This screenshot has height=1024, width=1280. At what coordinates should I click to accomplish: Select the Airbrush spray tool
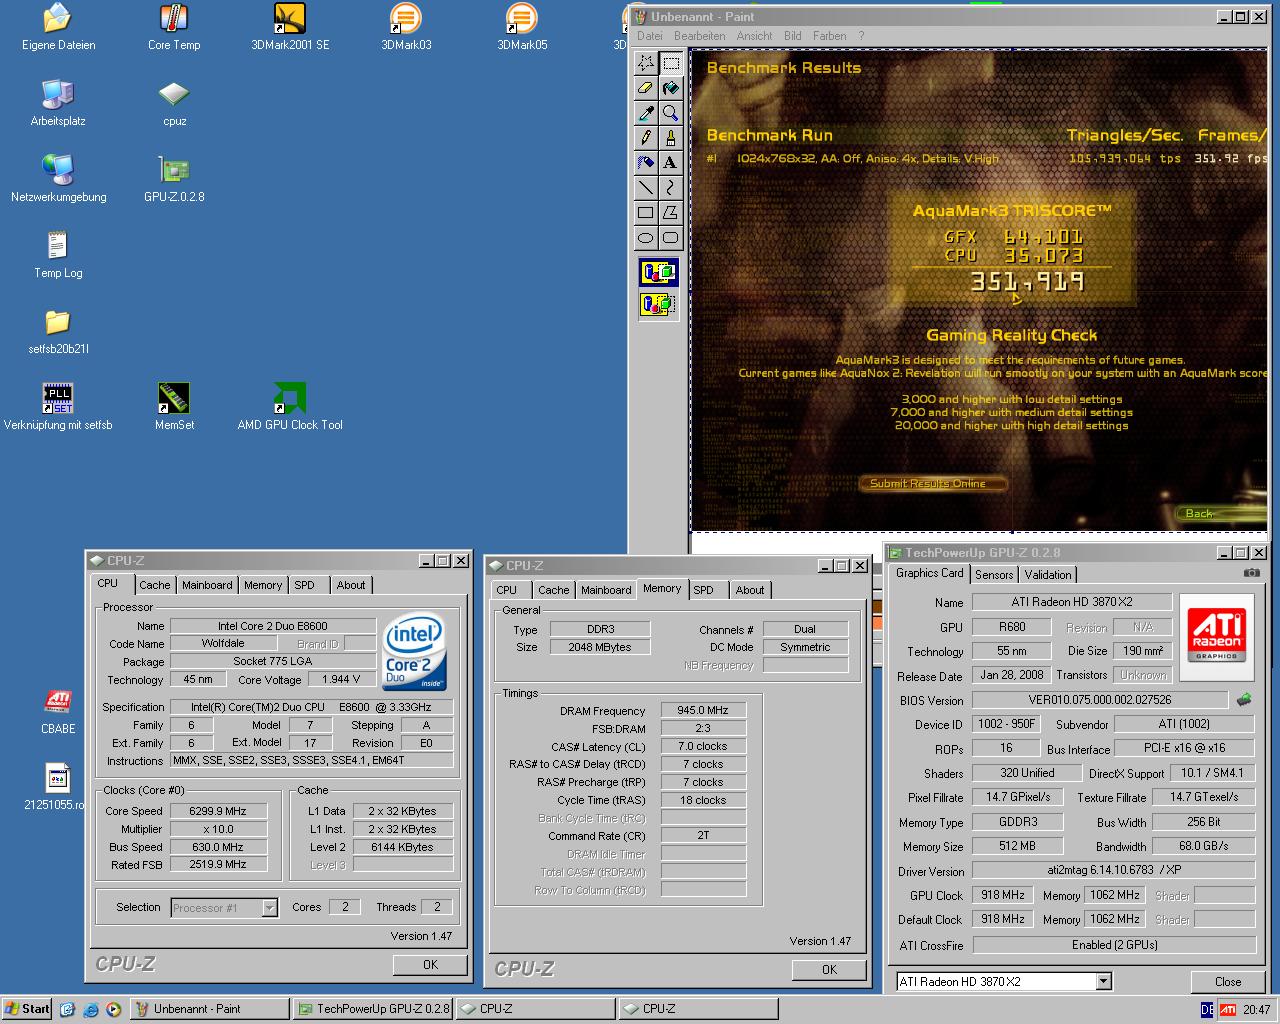click(646, 163)
